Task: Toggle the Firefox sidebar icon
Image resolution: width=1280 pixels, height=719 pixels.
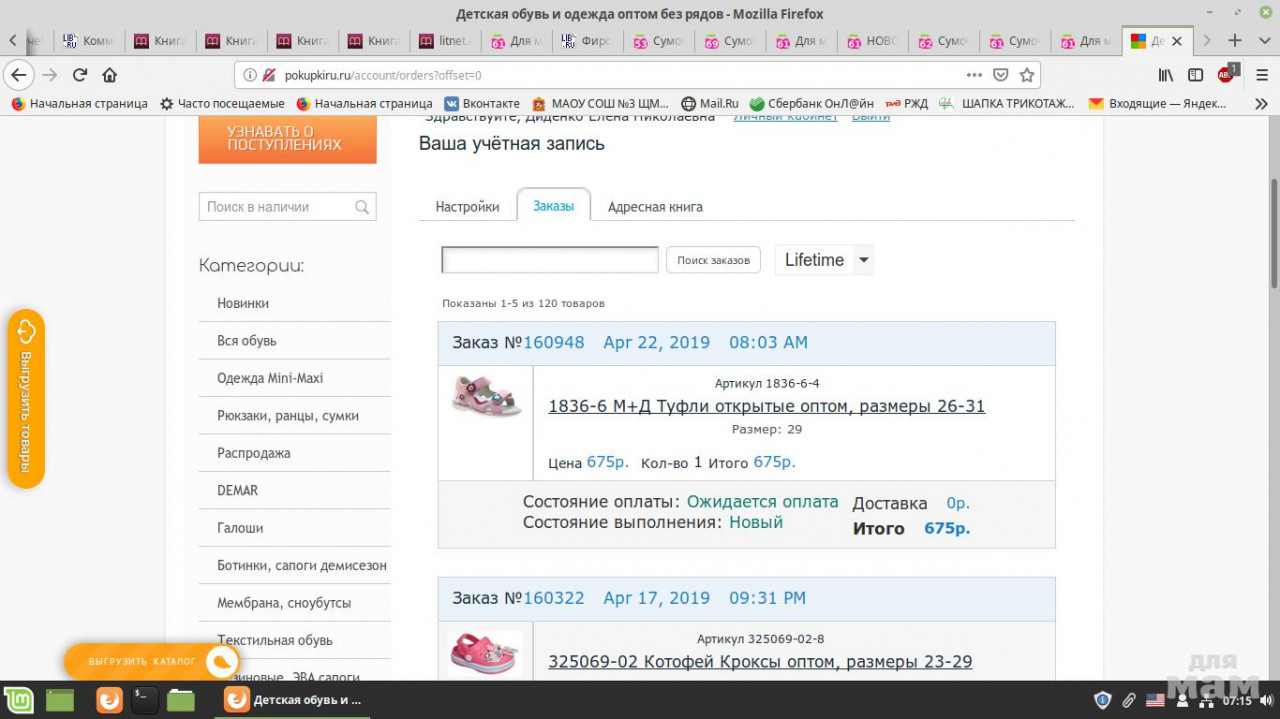Action: [1195, 75]
